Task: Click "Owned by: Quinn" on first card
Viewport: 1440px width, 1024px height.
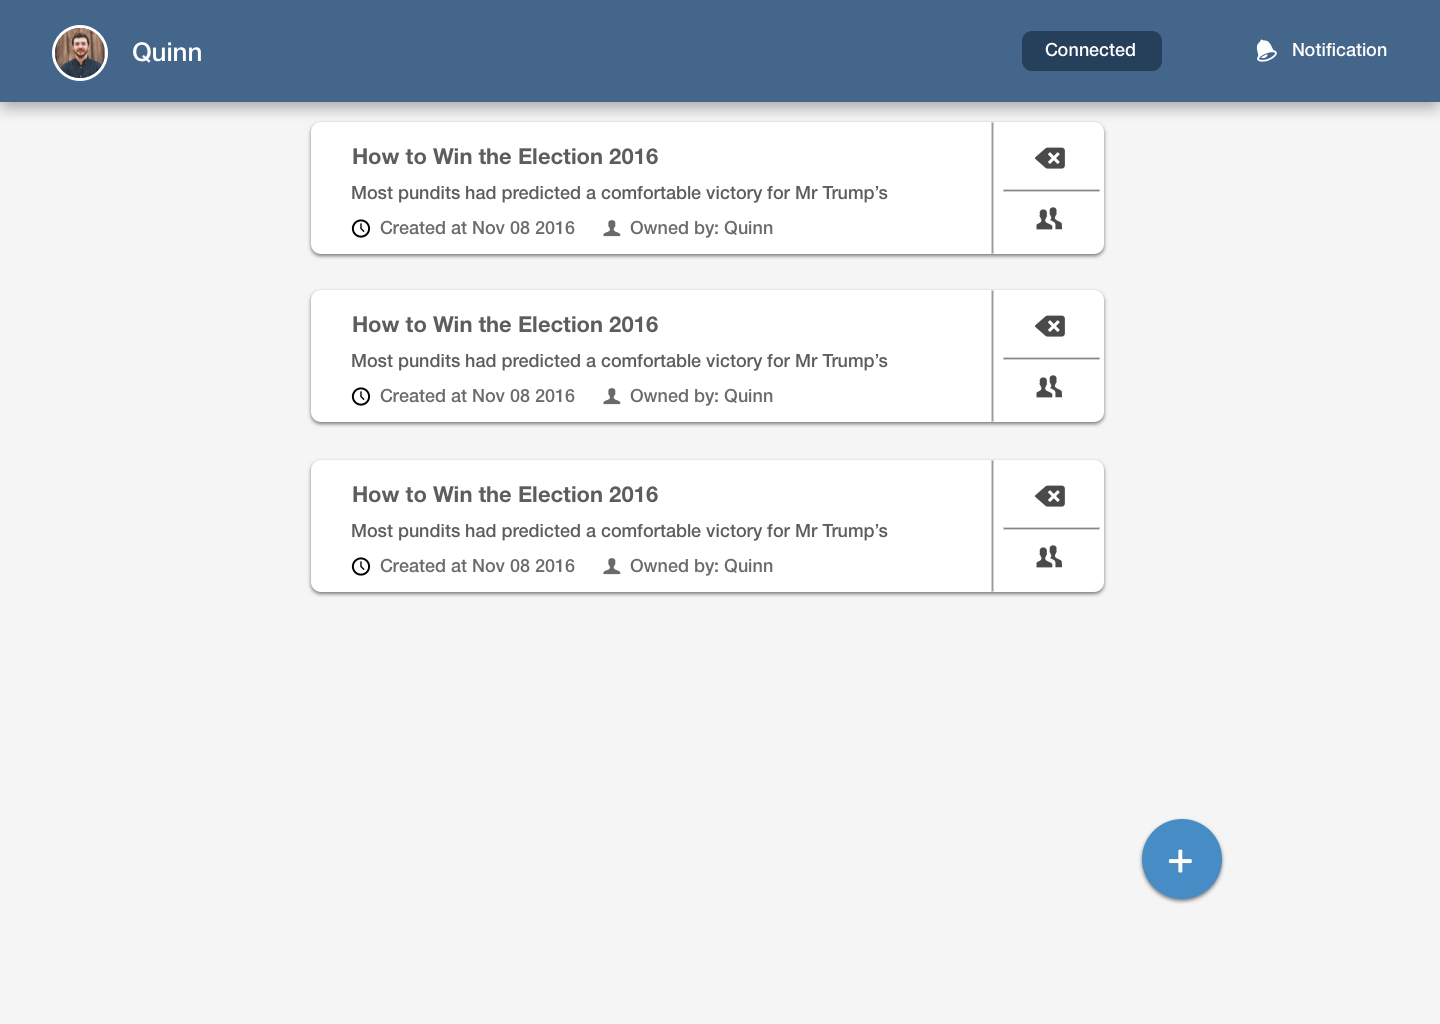Action: [x=701, y=228]
